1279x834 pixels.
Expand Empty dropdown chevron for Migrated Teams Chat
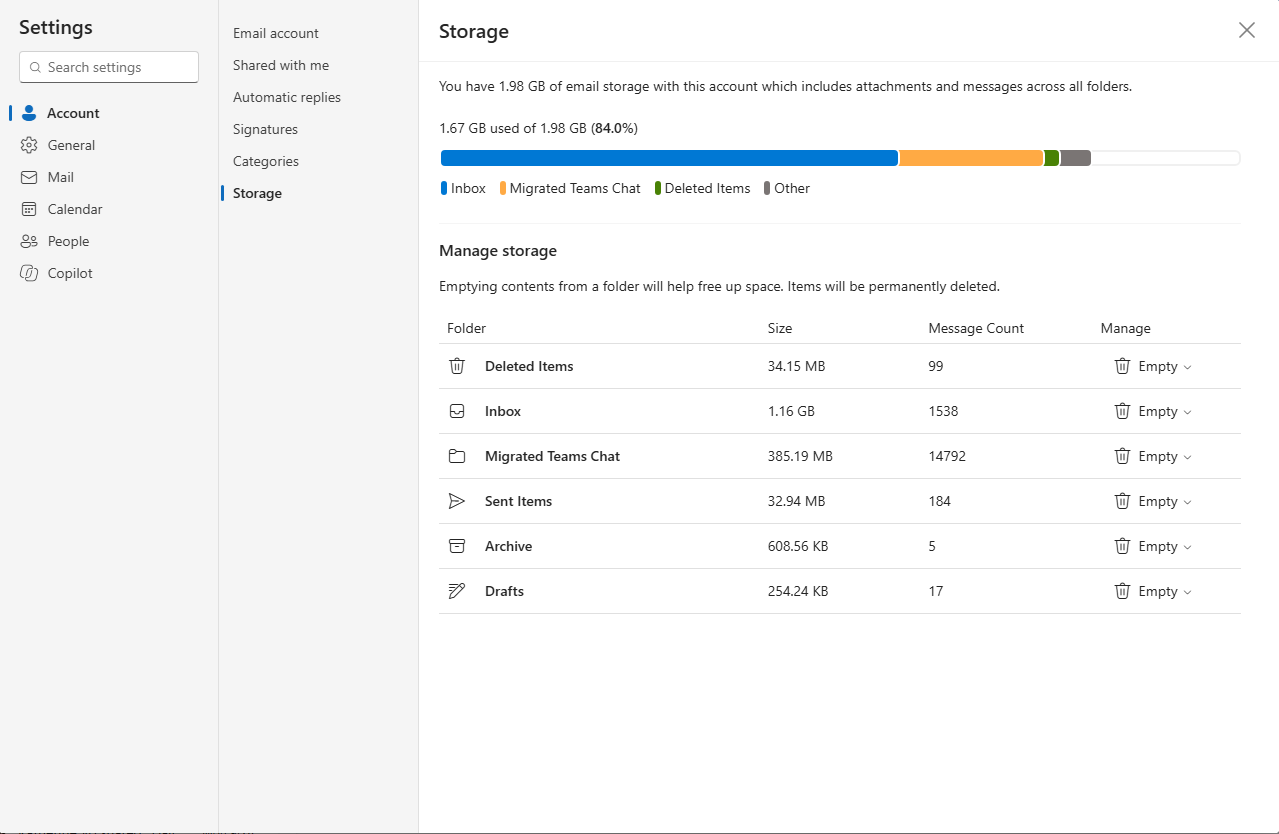pos(1187,457)
